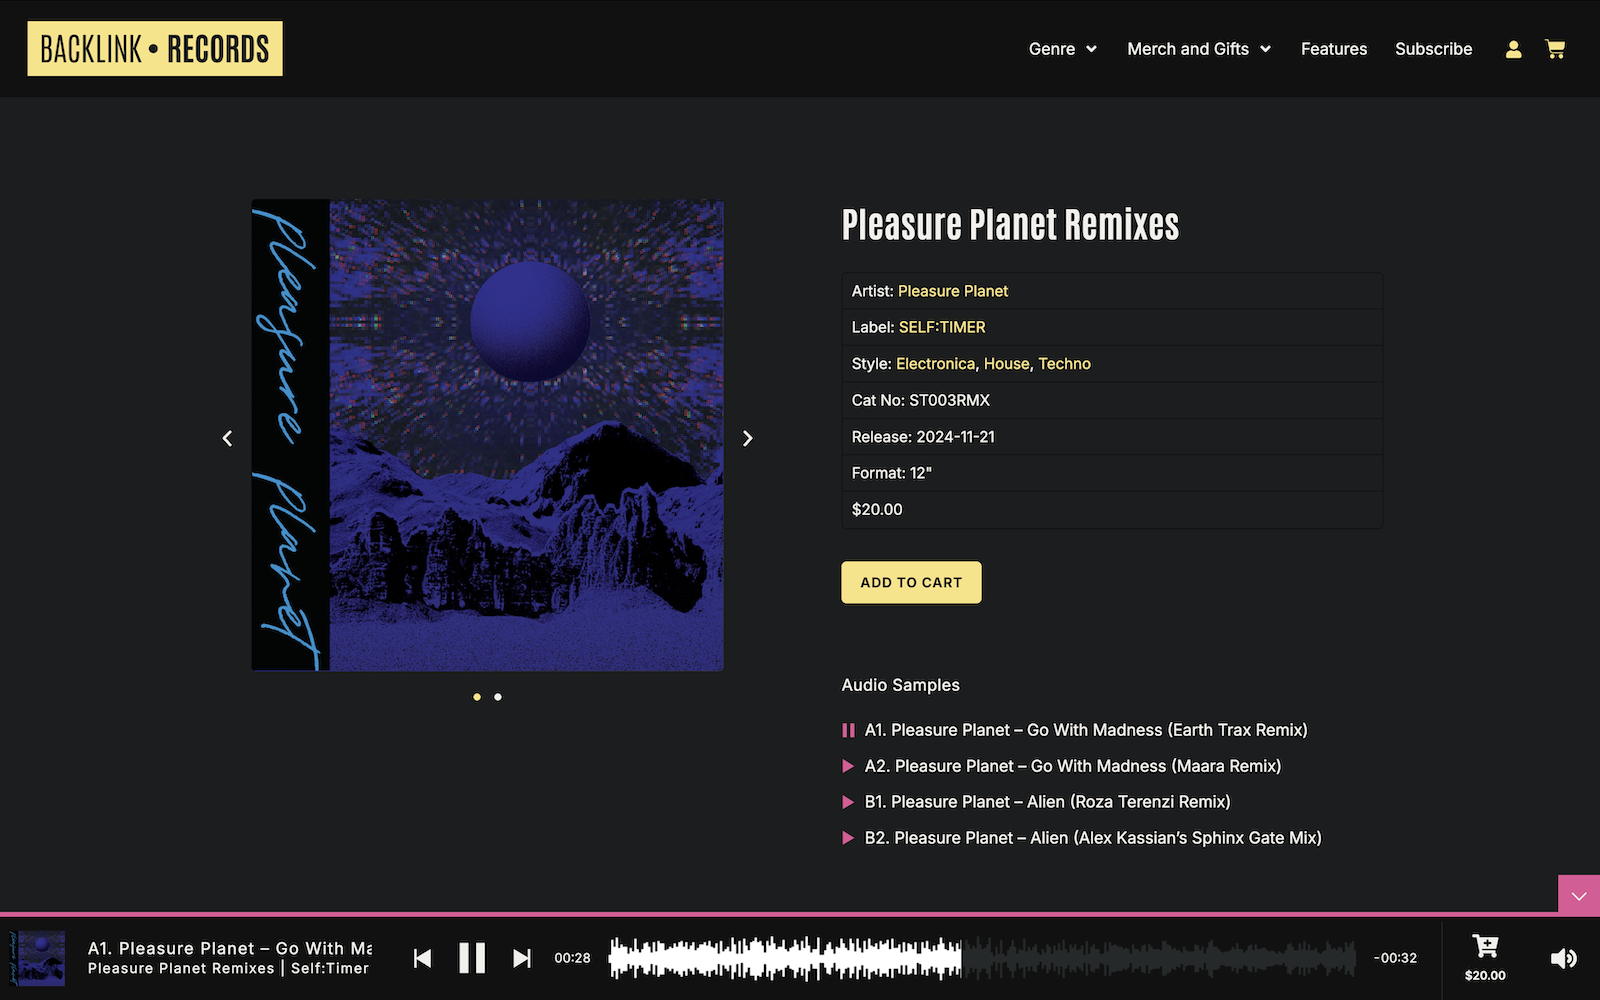This screenshot has width=1600, height=1000.
Task: Click the ADD TO CART button
Action: [x=911, y=582]
